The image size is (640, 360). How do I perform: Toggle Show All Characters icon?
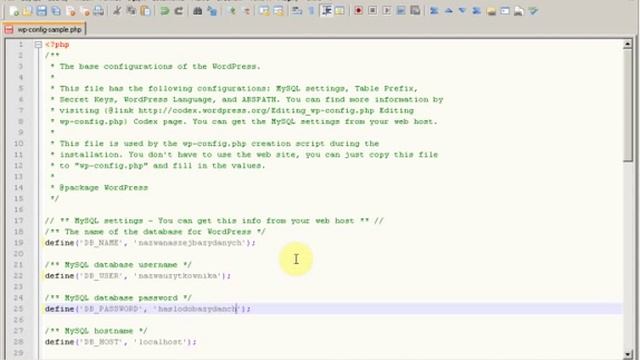coord(311,11)
